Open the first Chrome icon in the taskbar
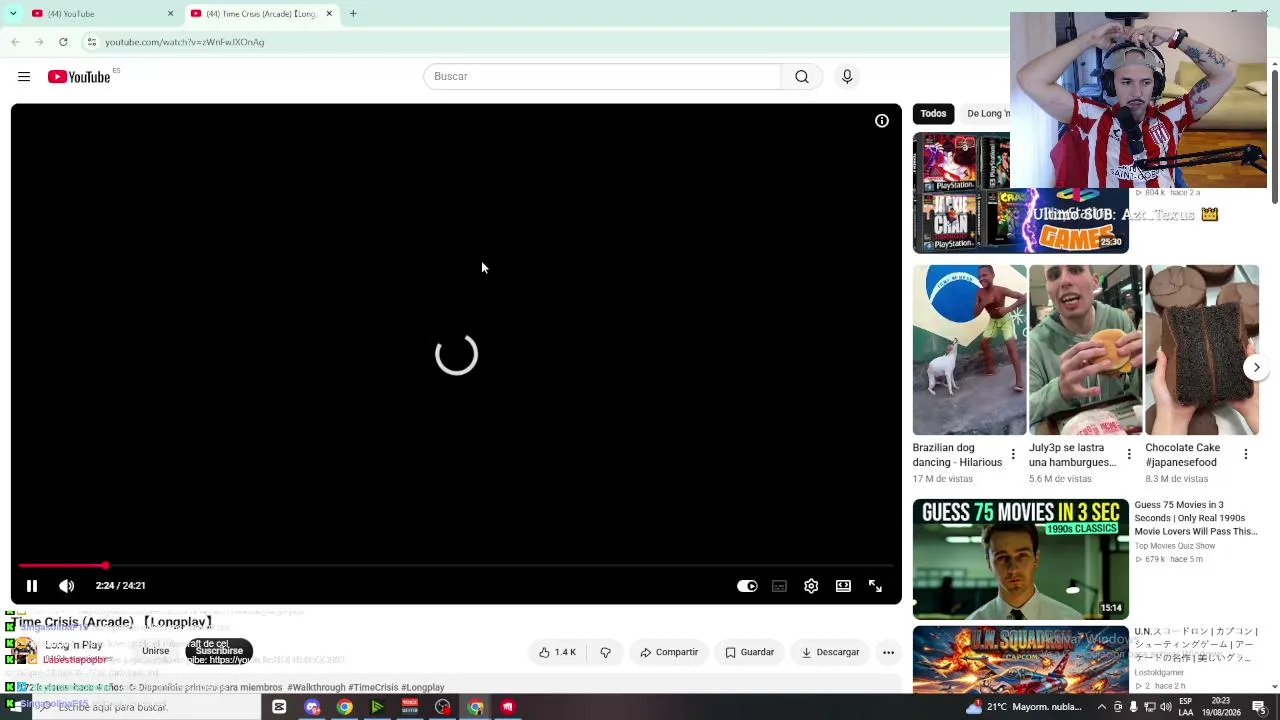This screenshot has width=1280, height=720. [344, 707]
